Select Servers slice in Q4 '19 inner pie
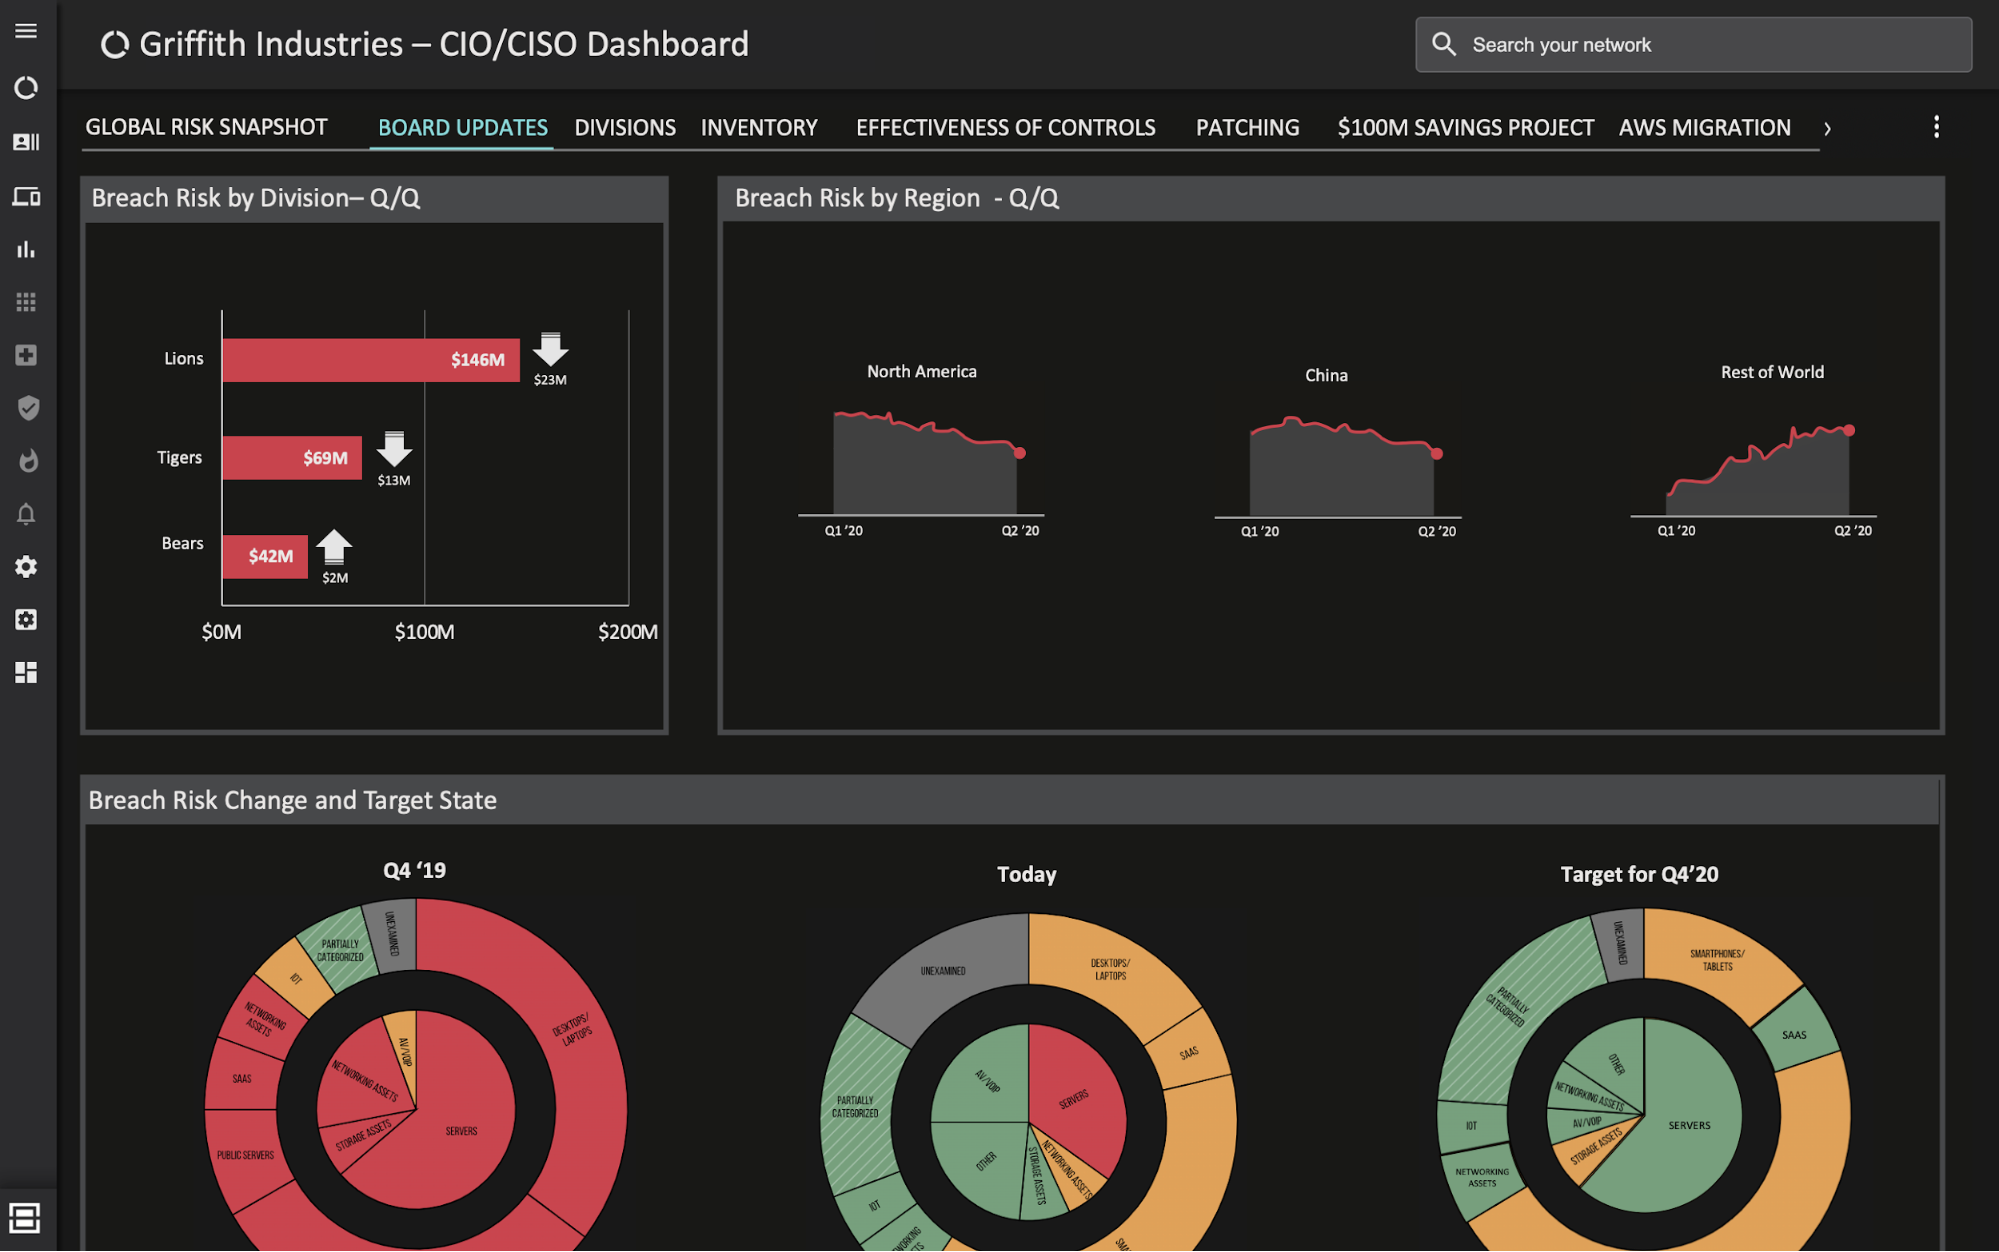This screenshot has height=1252, width=1999. click(462, 1132)
